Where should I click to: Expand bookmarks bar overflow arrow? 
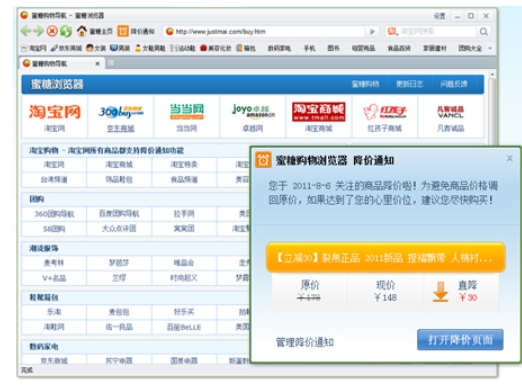pos(490,48)
